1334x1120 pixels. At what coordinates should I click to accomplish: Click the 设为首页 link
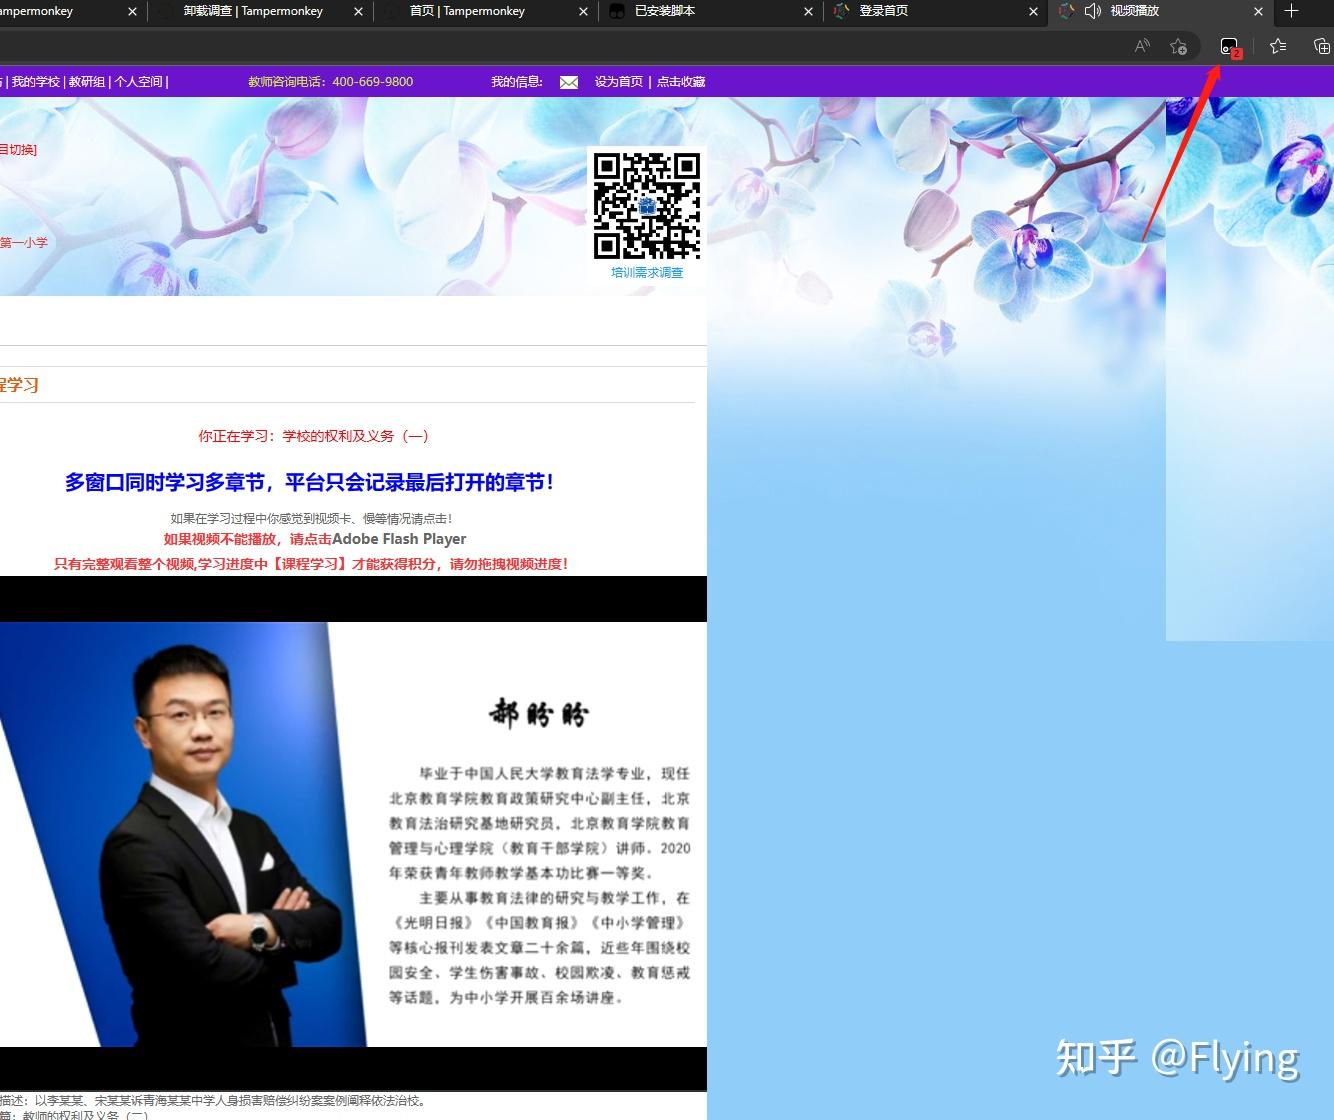coord(621,82)
